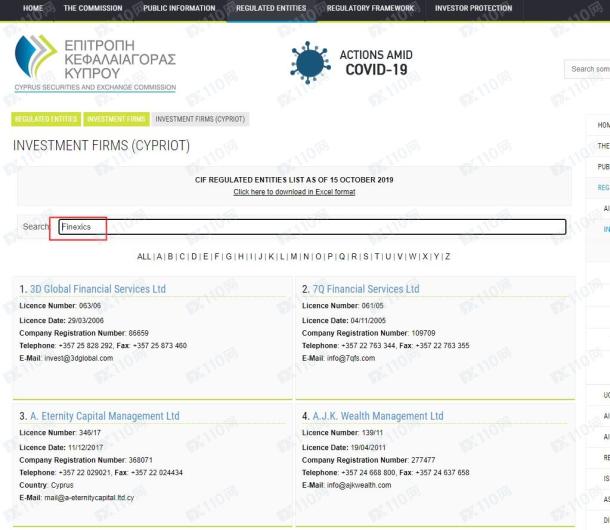Filter firms by letter Z
Image resolution: width=610 pixels, height=530 pixels.
click(x=448, y=256)
